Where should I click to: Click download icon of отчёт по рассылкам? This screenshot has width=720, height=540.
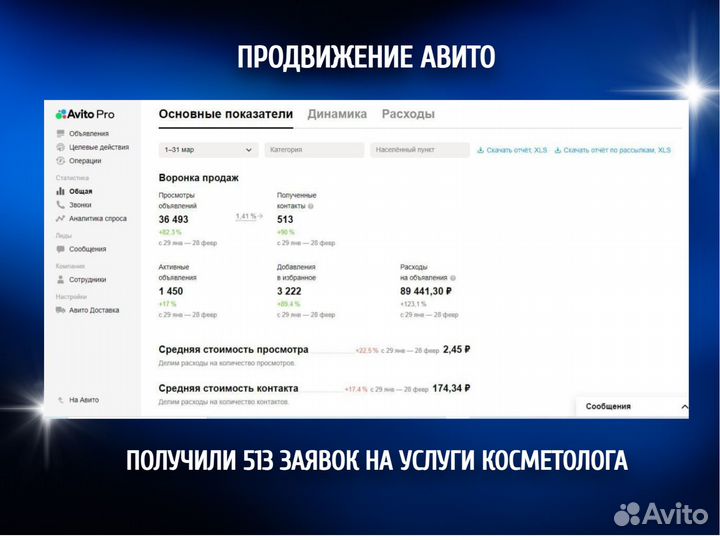pos(557,150)
